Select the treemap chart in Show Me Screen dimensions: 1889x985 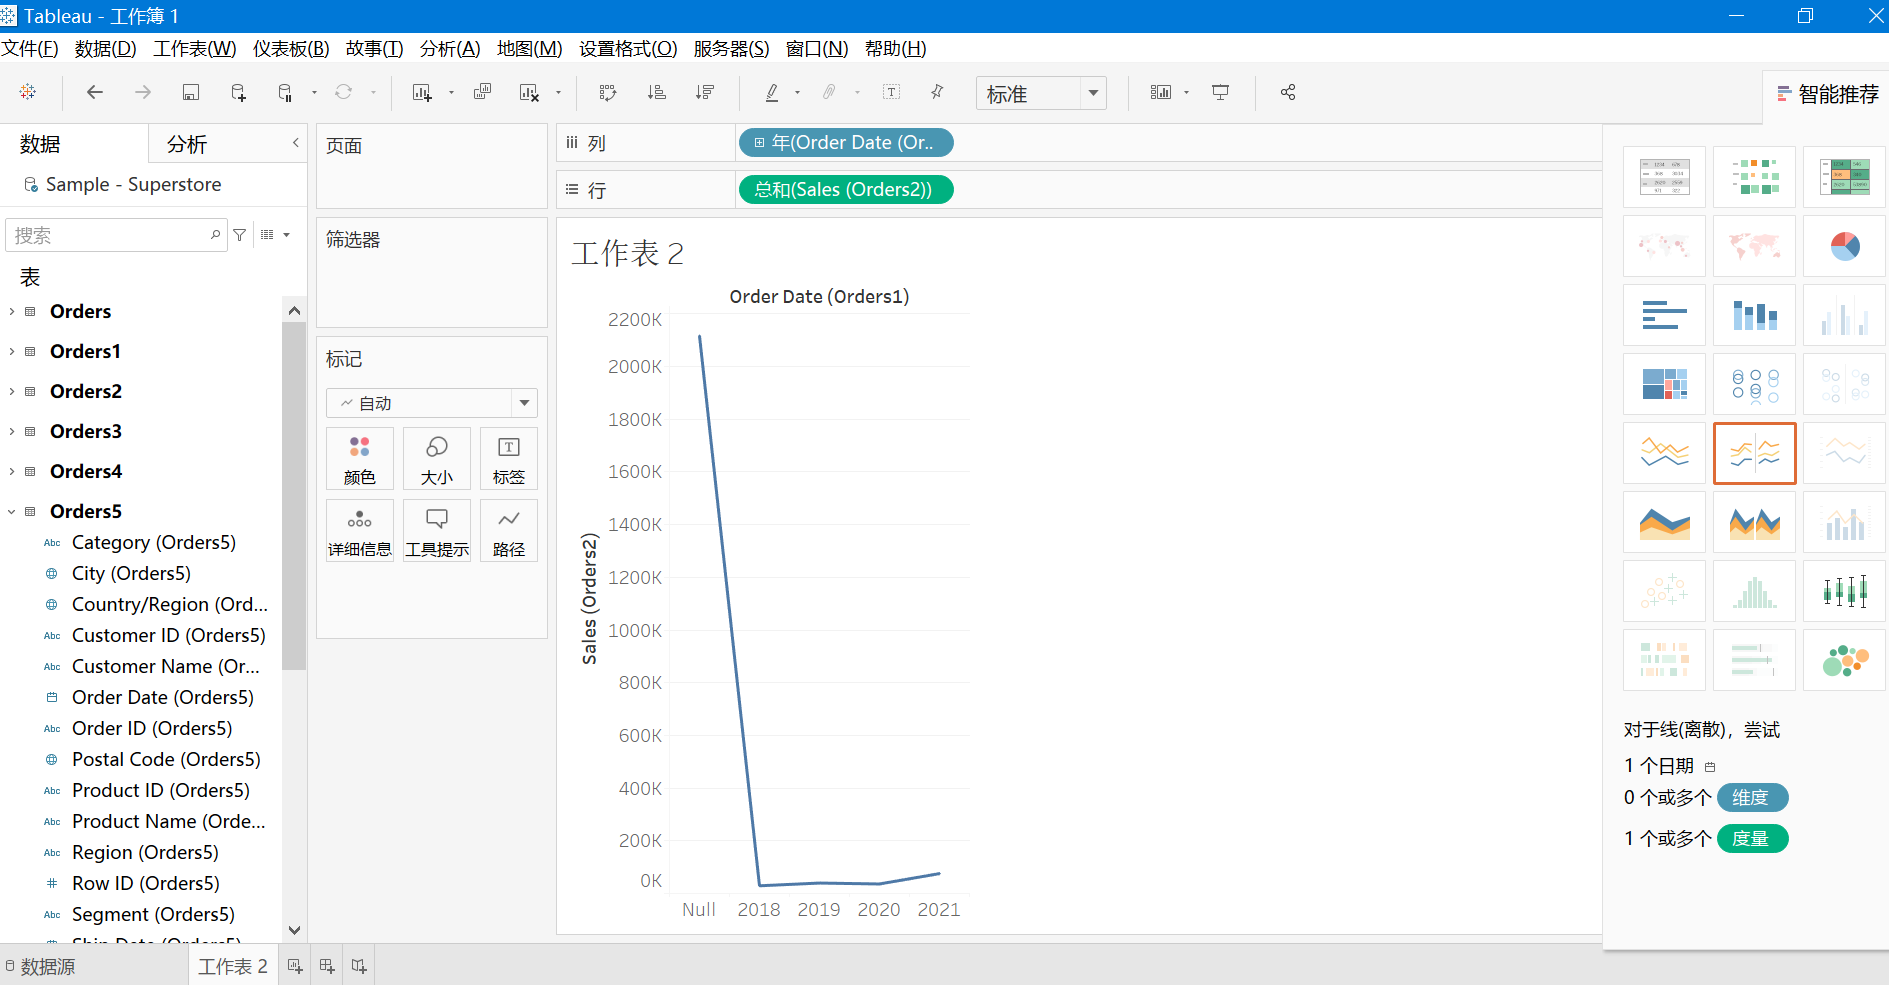pos(1664,384)
